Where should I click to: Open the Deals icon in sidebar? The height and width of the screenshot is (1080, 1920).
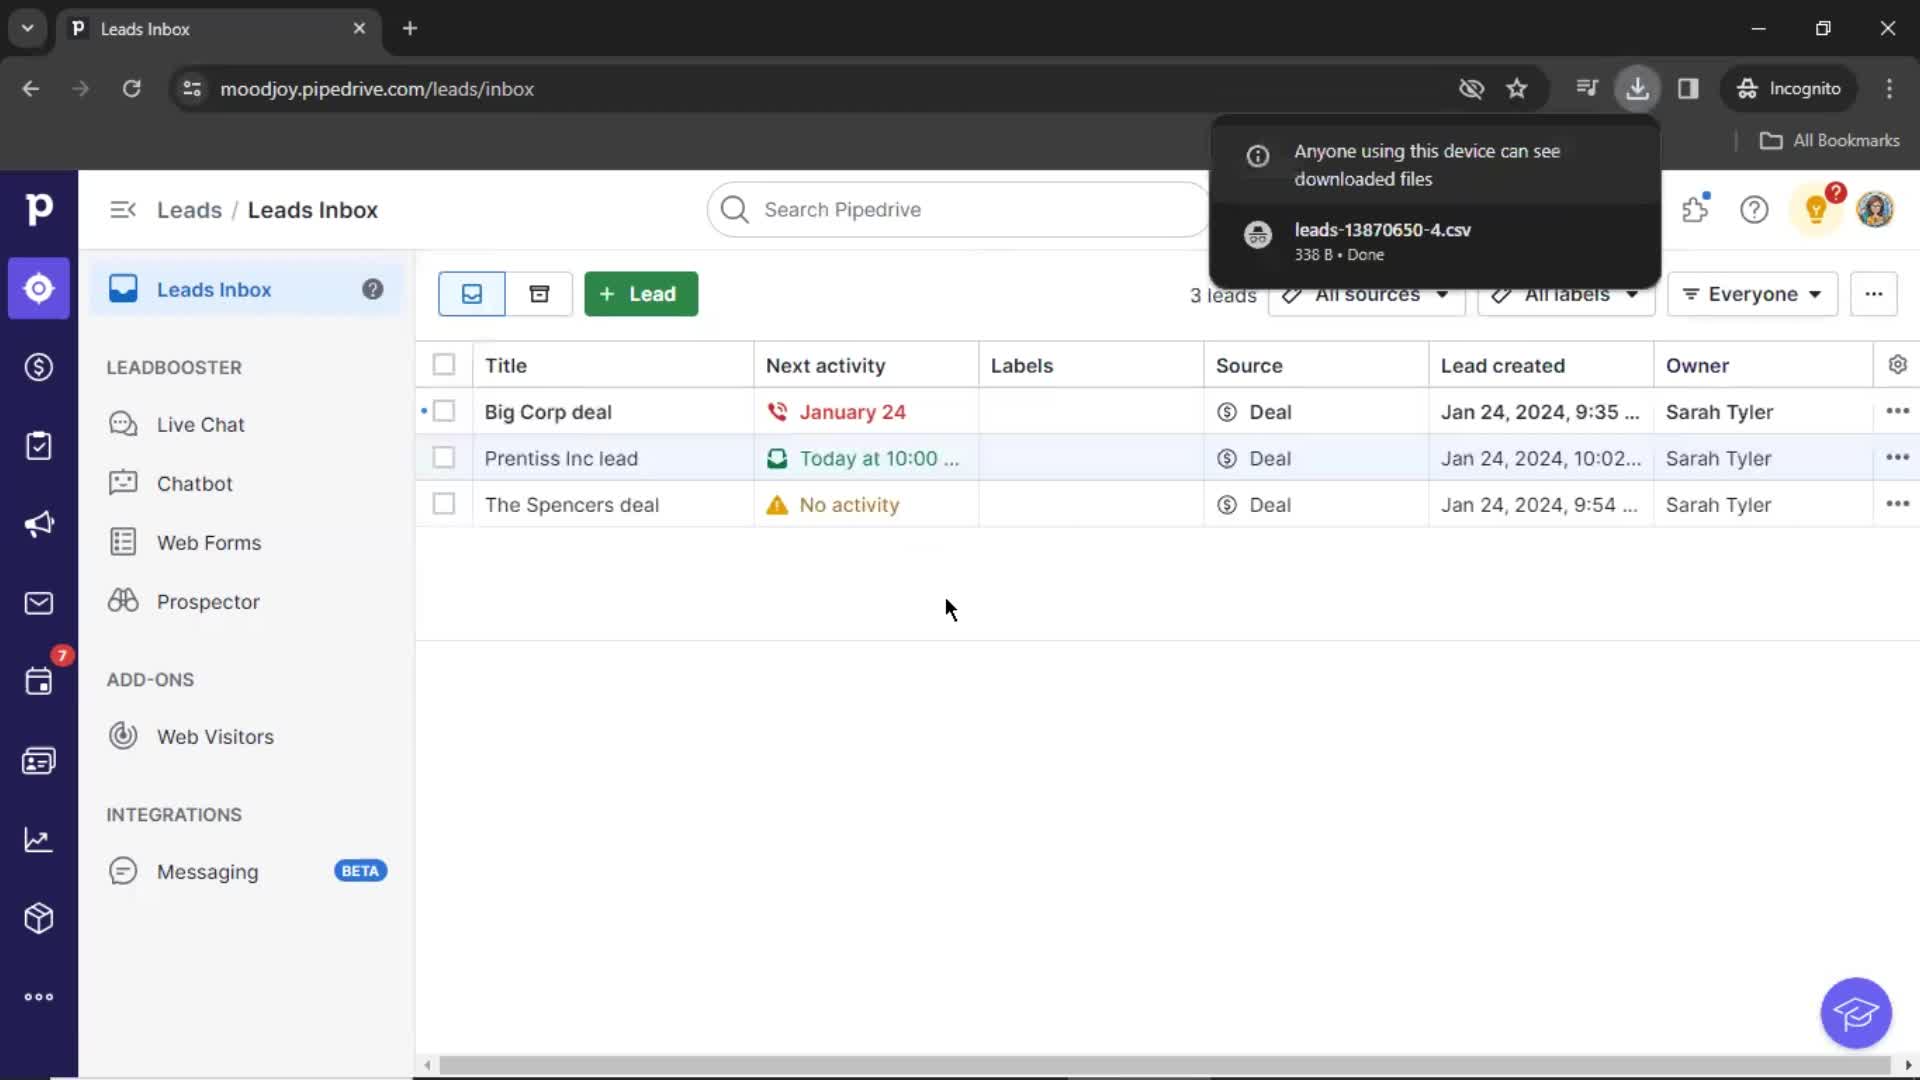click(x=38, y=365)
